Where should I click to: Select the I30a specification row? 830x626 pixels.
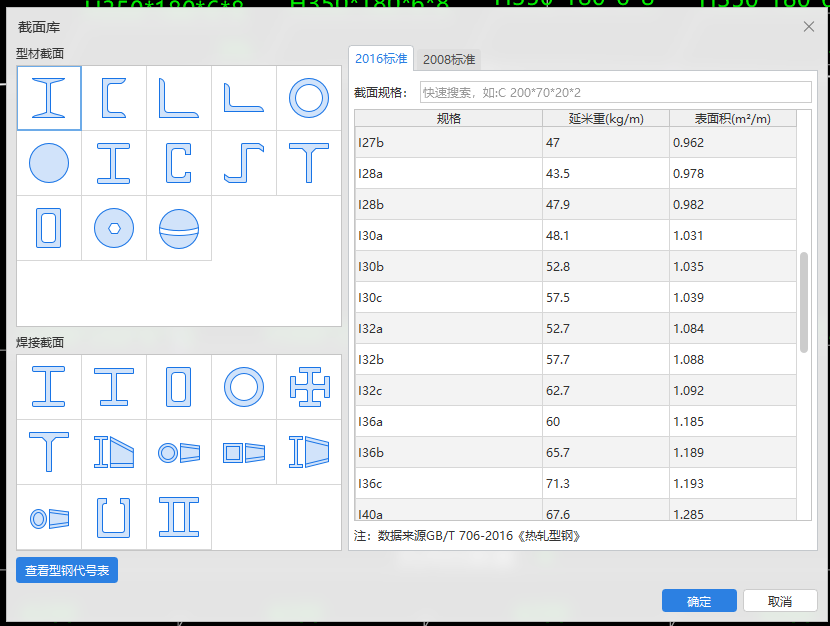575,235
